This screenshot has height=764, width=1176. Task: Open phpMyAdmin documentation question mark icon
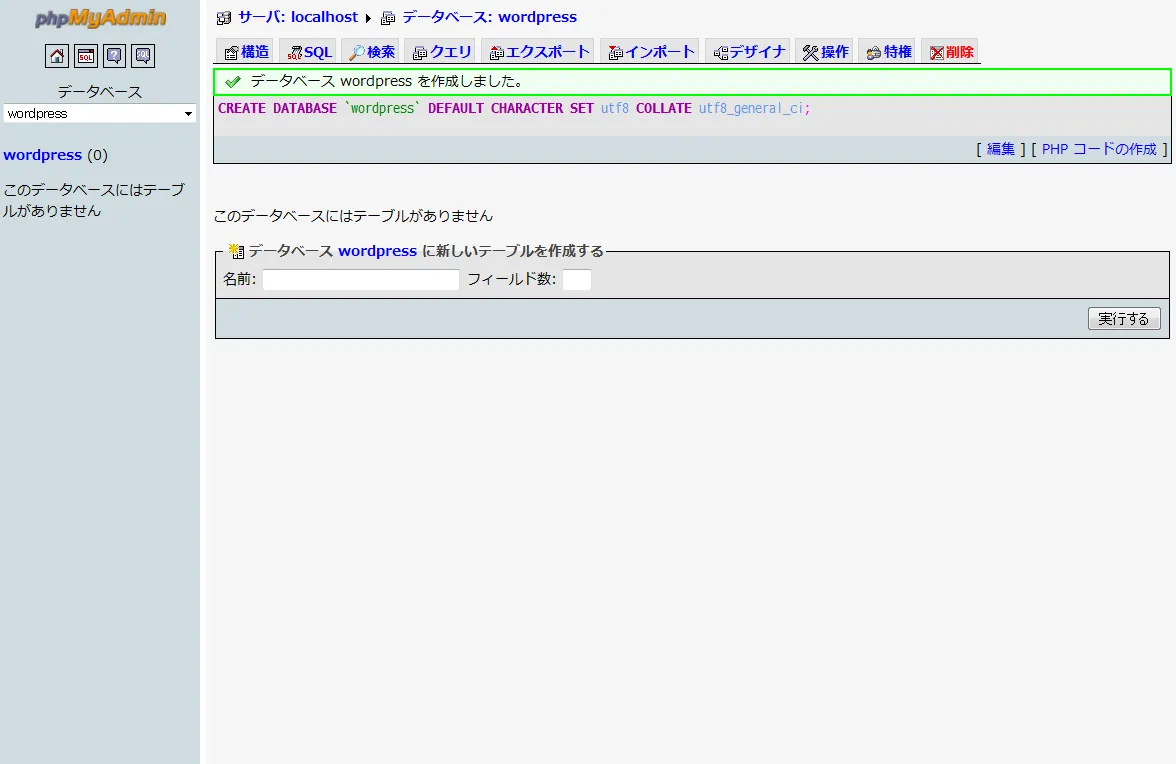[113, 56]
